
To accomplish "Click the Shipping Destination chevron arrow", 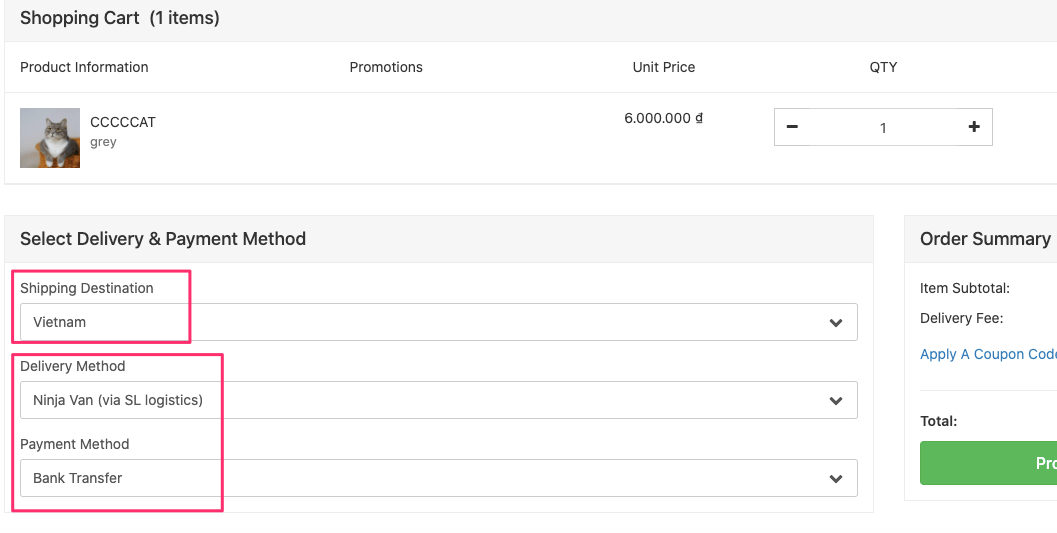I will point(836,323).
